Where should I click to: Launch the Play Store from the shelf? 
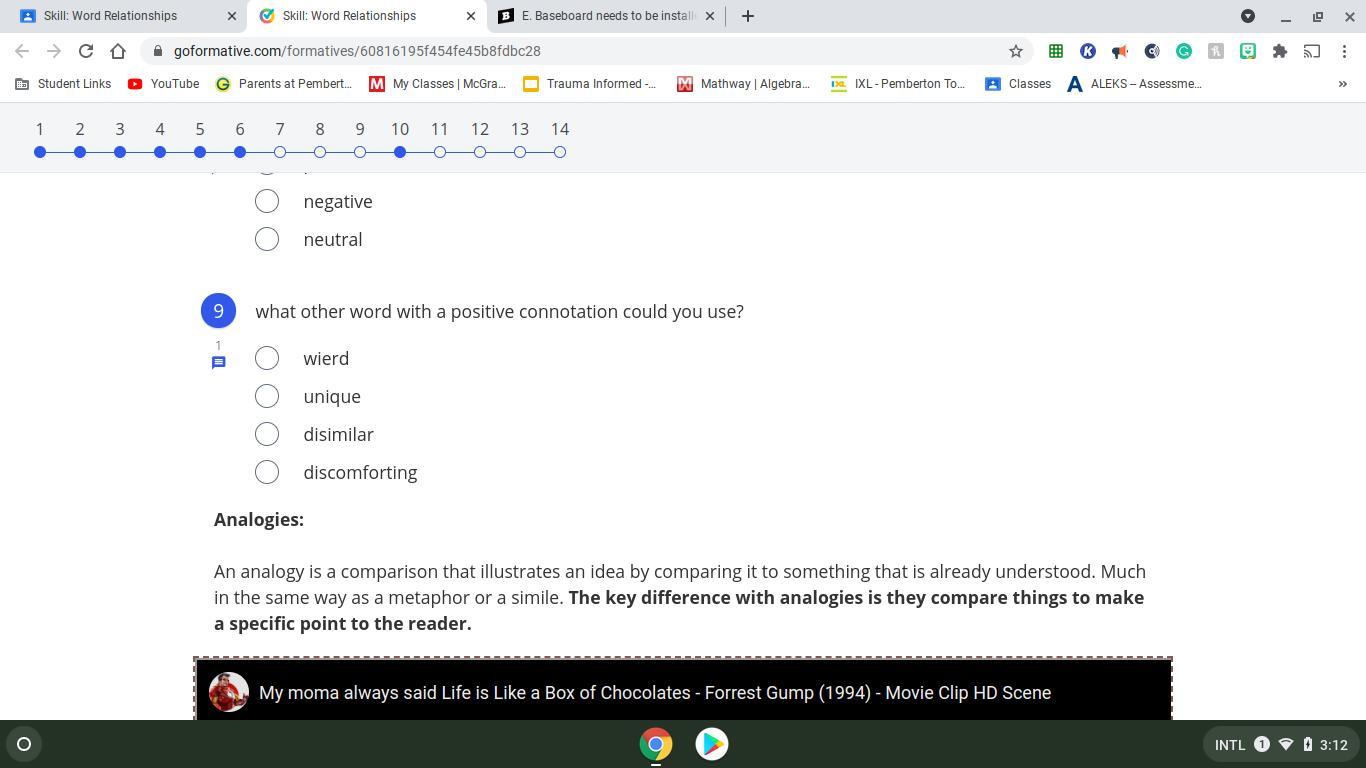[712, 744]
